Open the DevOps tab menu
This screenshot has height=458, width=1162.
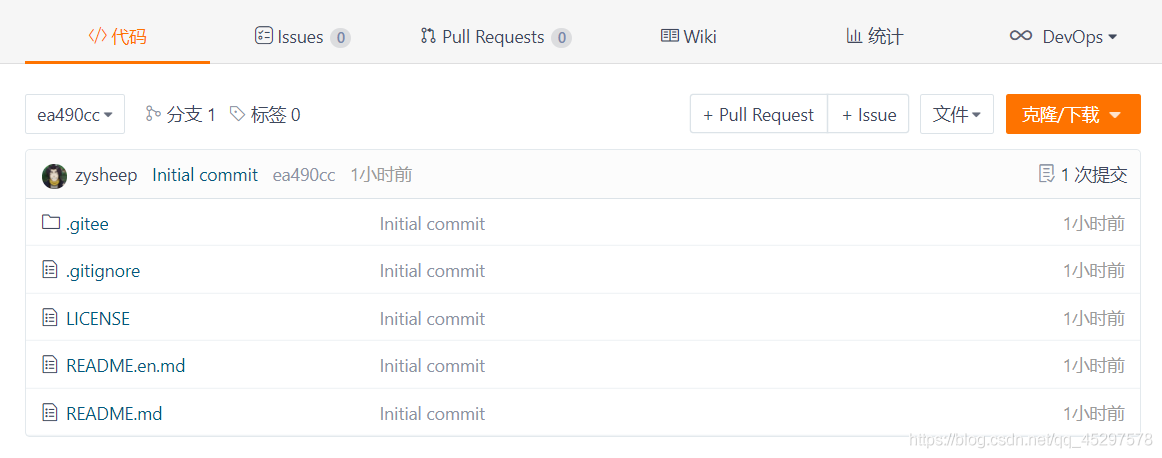(x=1064, y=37)
